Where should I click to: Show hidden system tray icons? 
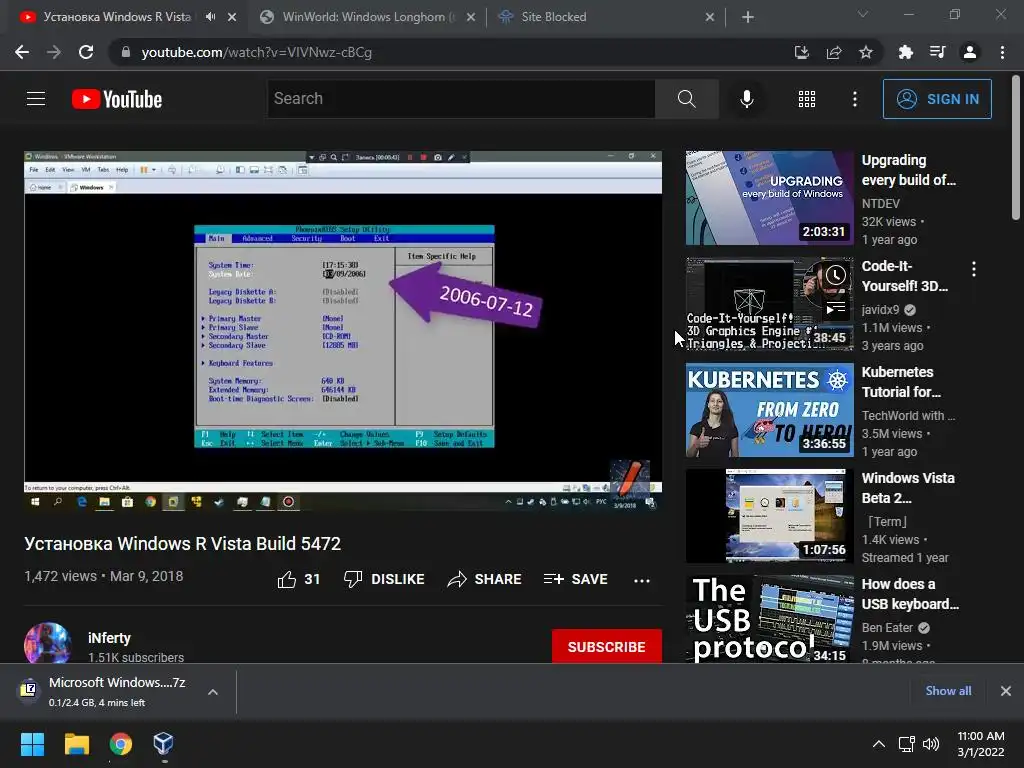pos(879,744)
